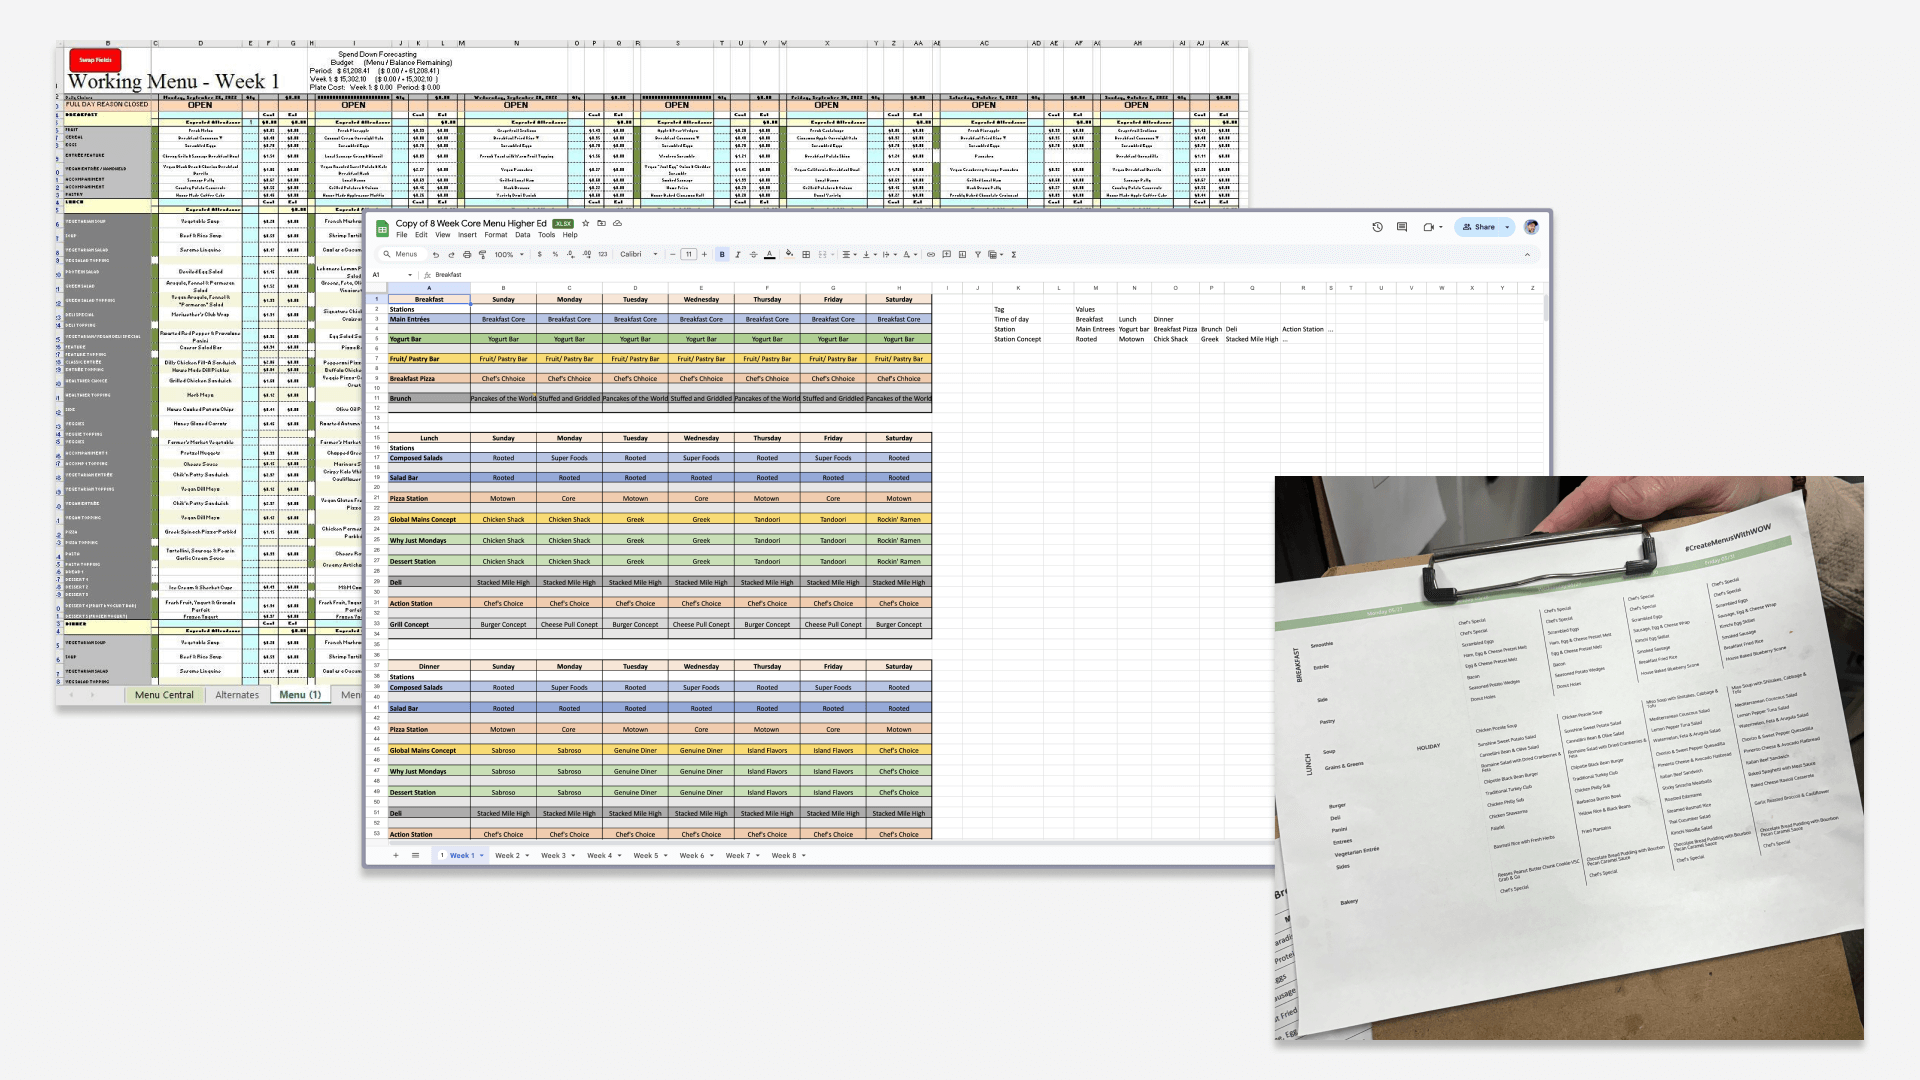Viewport: 1920px width, 1080px height.
Task: Select the Lunch section header cell
Action: (x=429, y=438)
